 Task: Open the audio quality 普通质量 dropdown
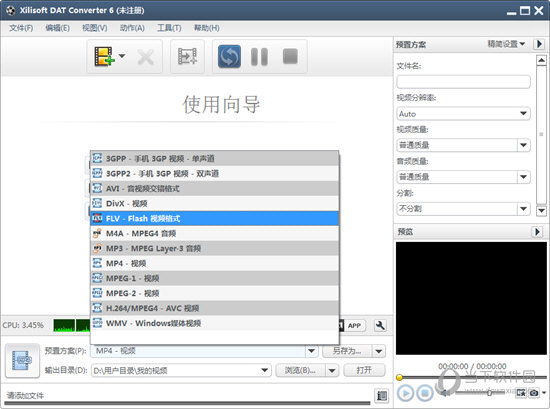(x=463, y=177)
